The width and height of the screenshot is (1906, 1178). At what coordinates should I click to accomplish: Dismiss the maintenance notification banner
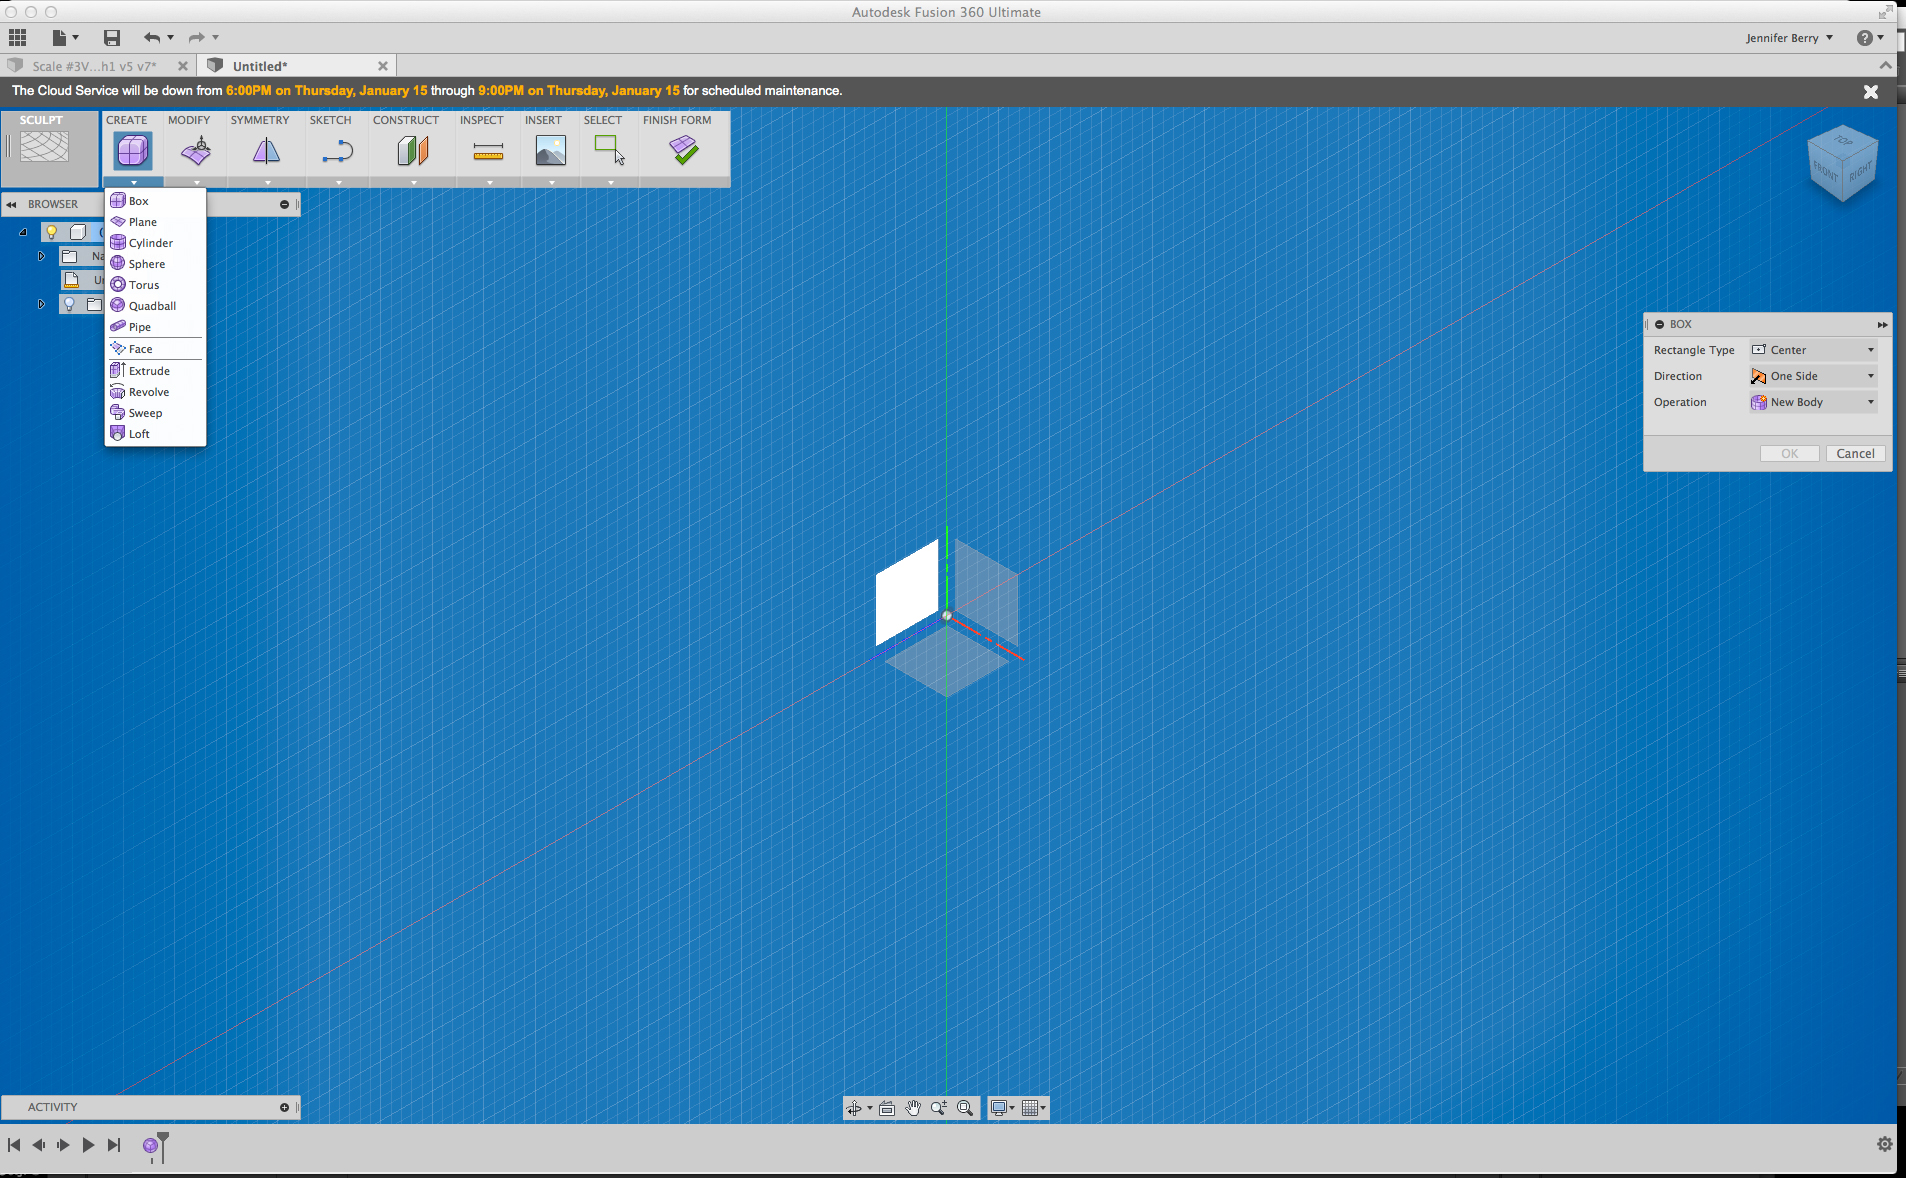pos(1870,91)
